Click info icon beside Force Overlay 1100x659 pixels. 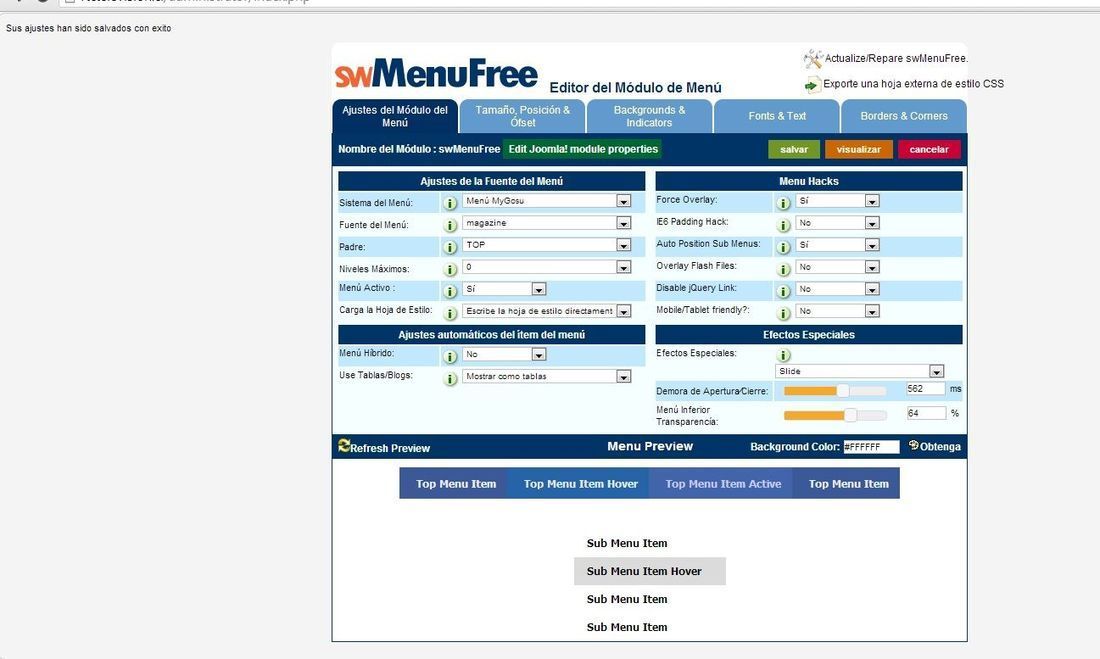pyautogui.click(x=783, y=204)
